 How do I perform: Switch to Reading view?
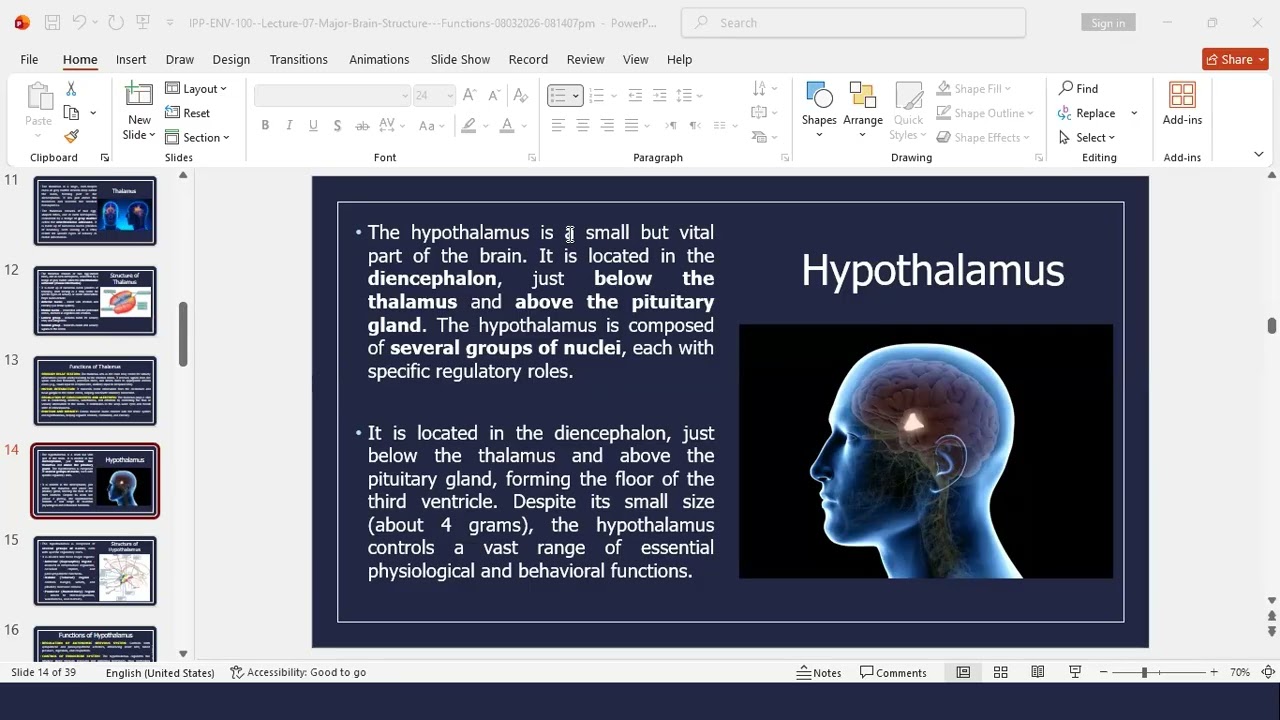click(x=1038, y=672)
